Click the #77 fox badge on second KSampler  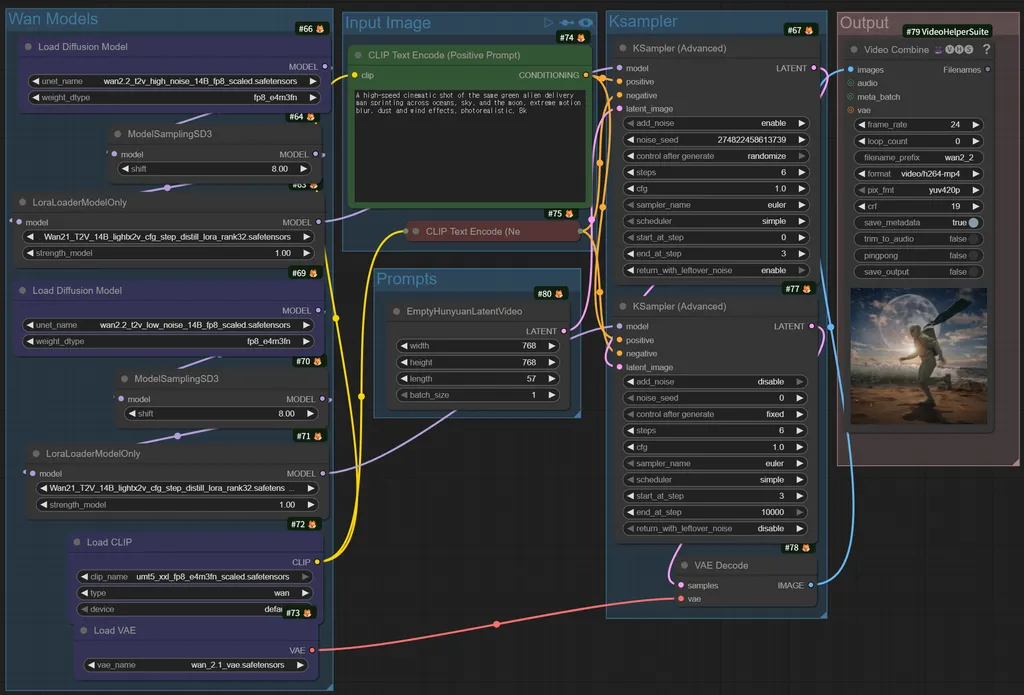798,289
